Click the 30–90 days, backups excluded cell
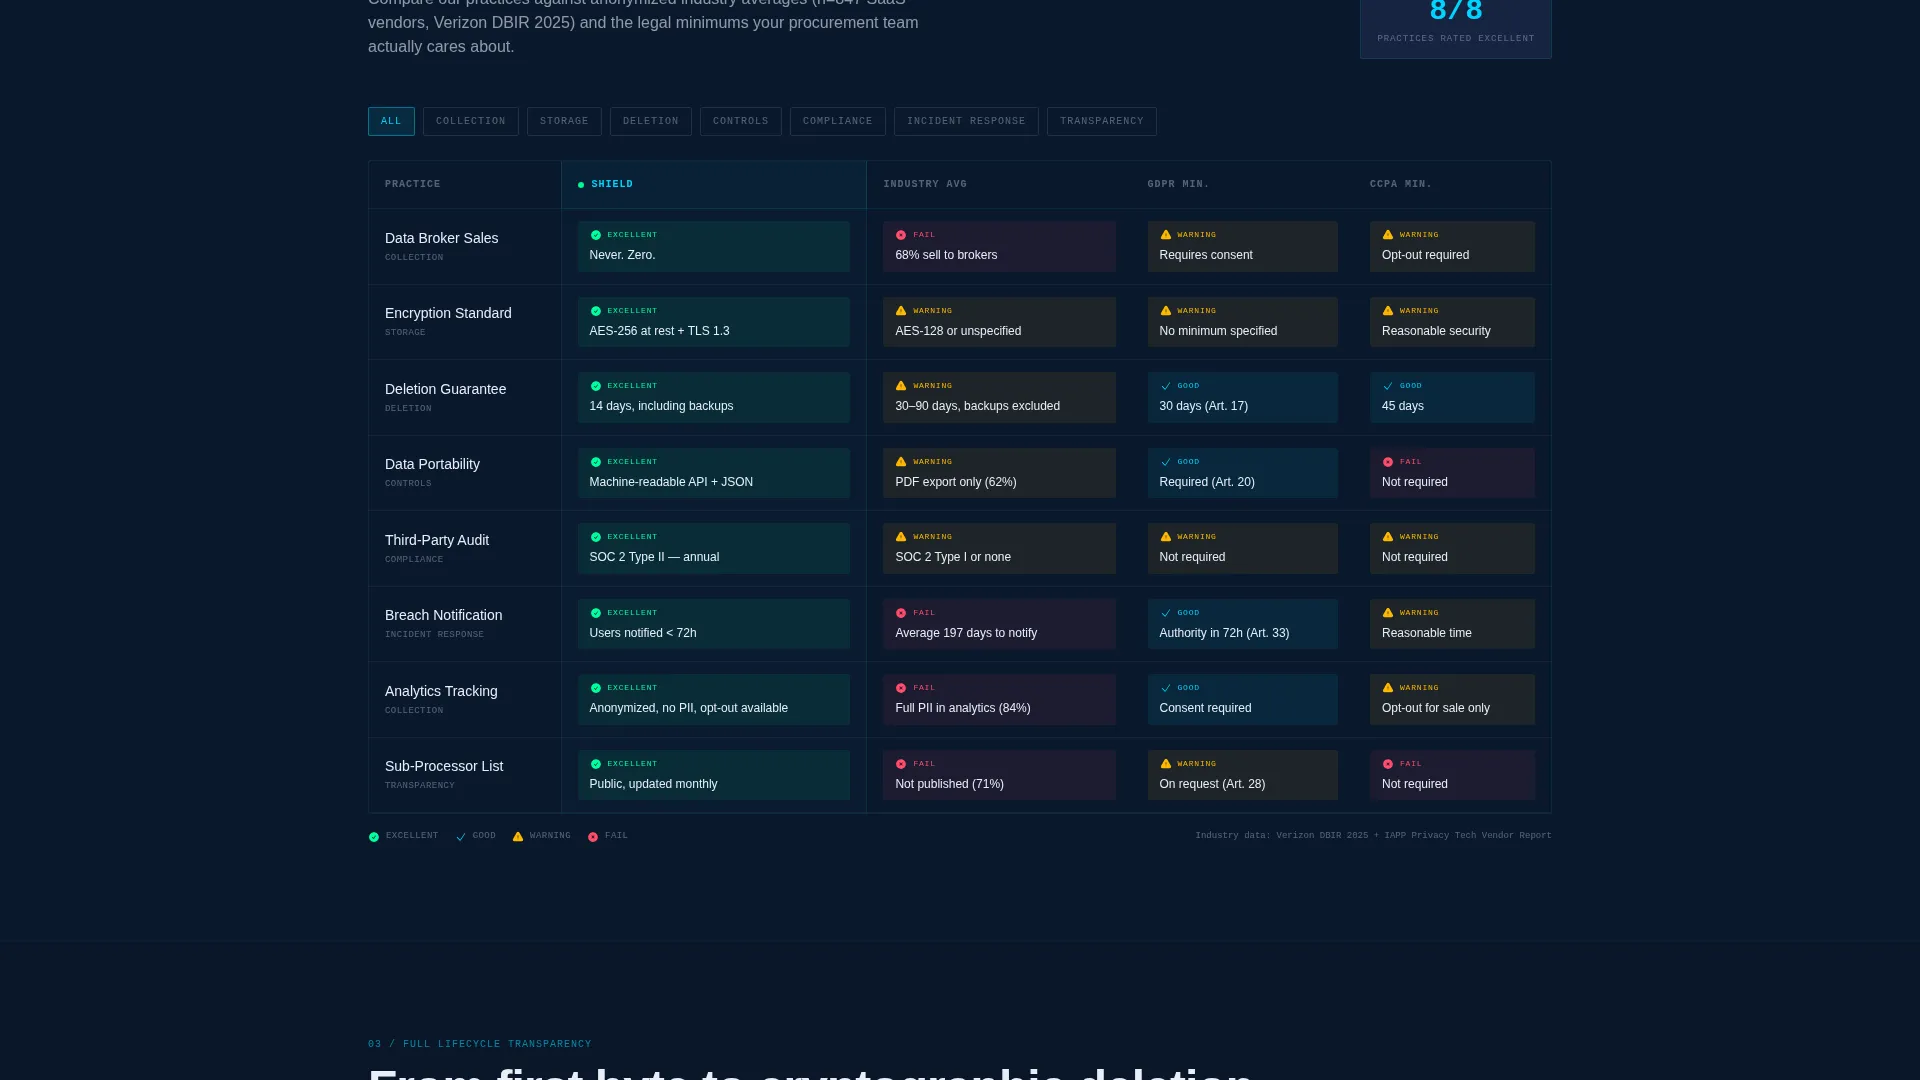 tap(999, 397)
